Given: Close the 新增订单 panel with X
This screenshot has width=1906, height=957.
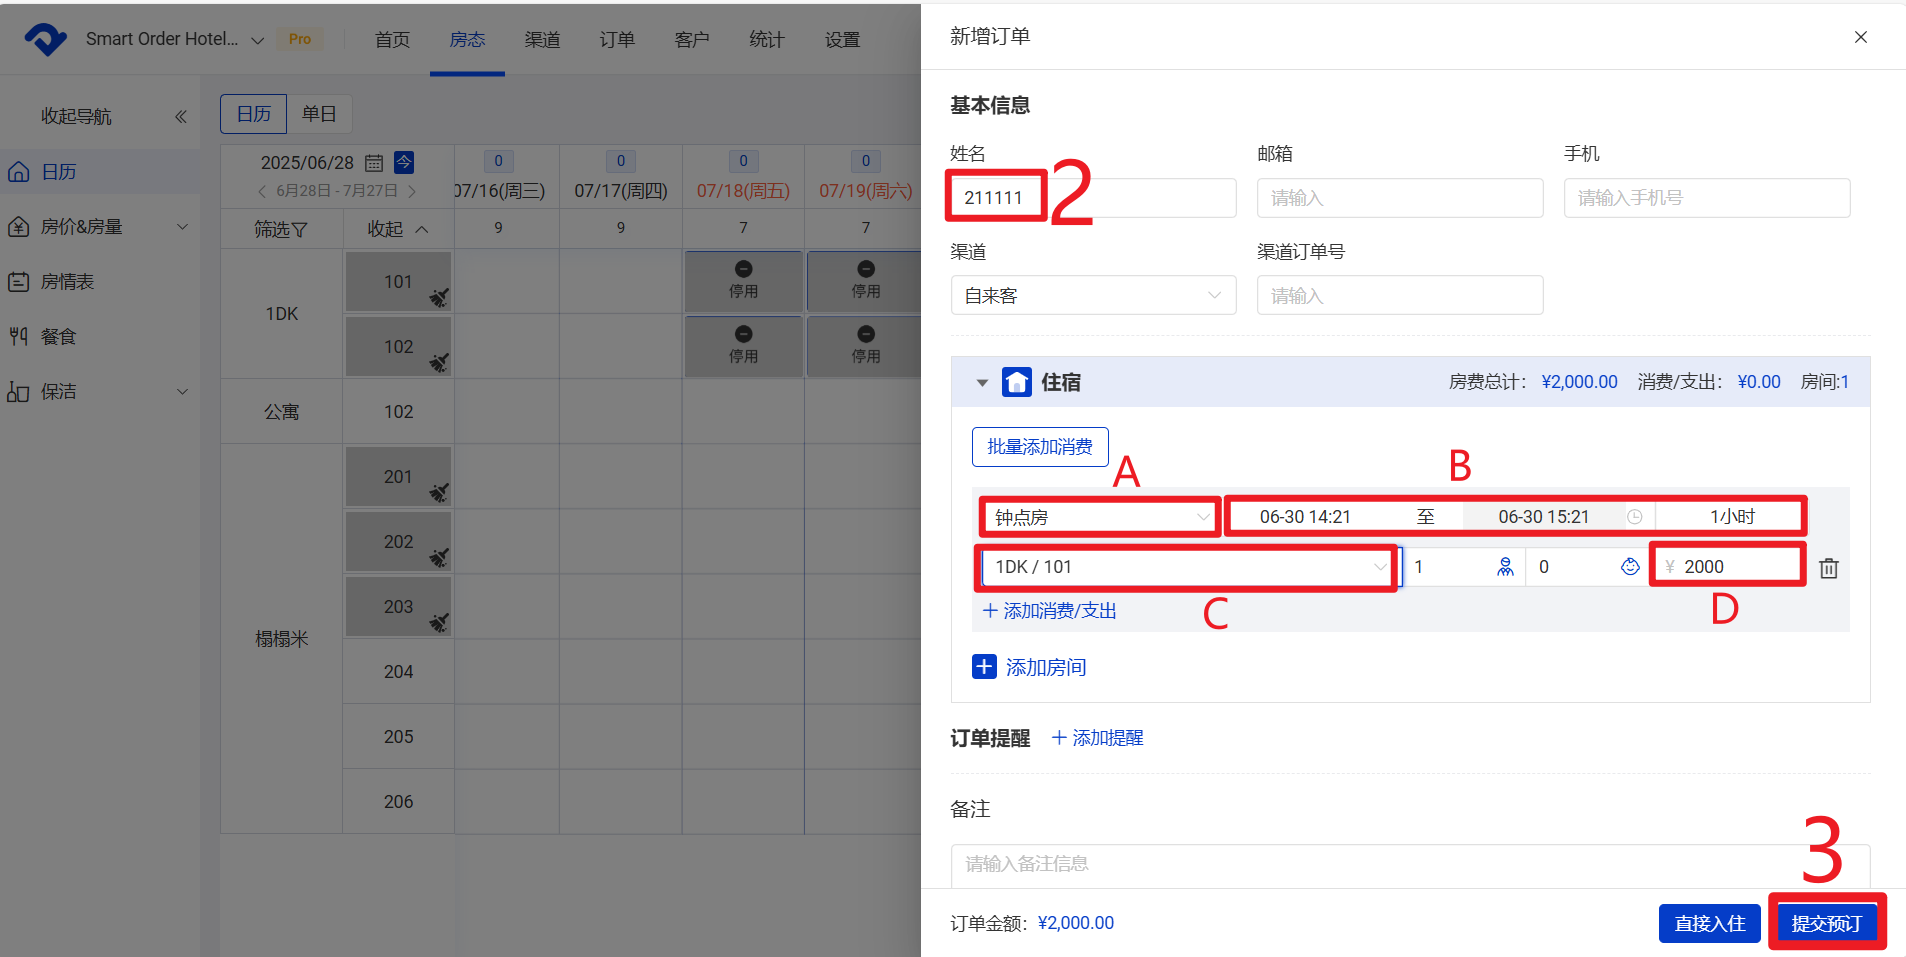Looking at the screenshot, I should (1860, 37).
